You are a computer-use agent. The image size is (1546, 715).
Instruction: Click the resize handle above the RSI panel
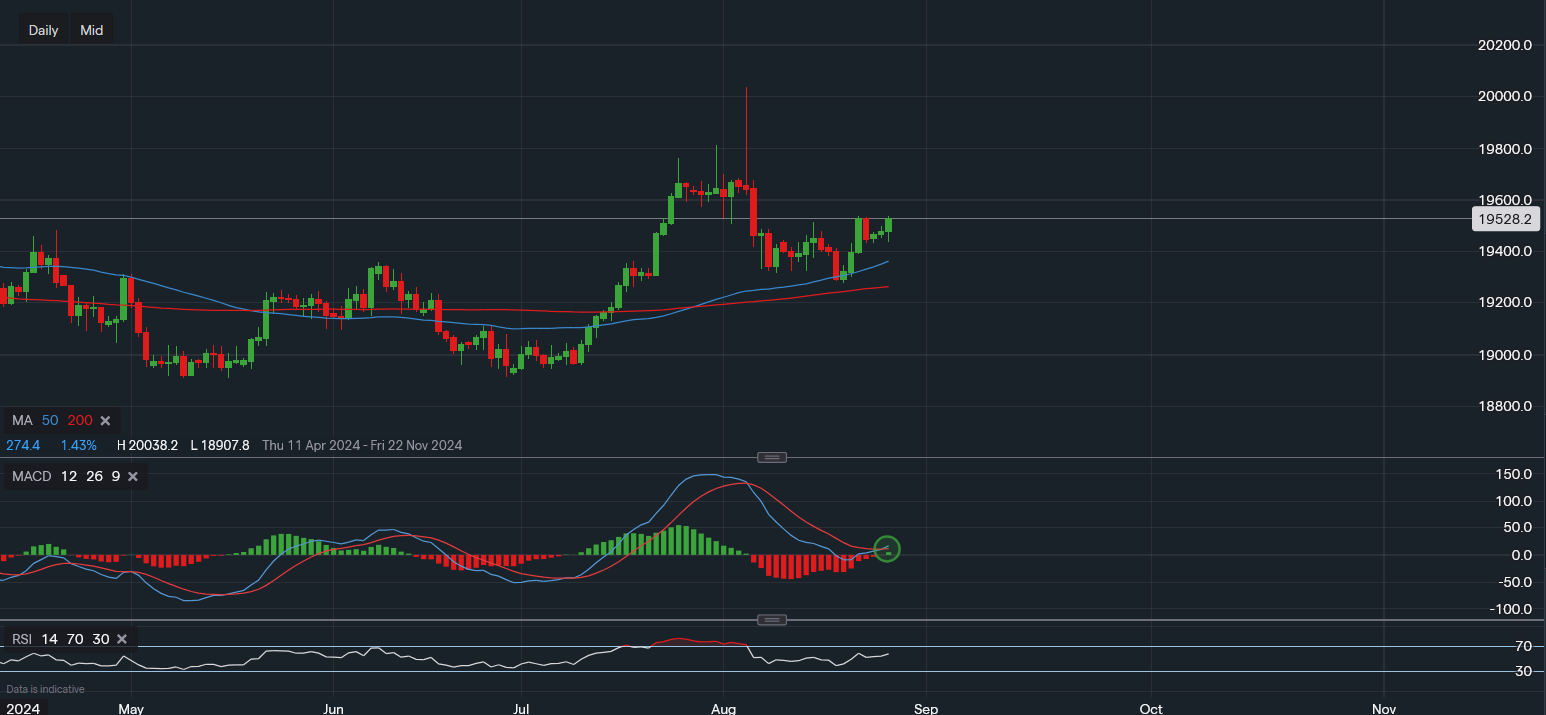(771, 620)
